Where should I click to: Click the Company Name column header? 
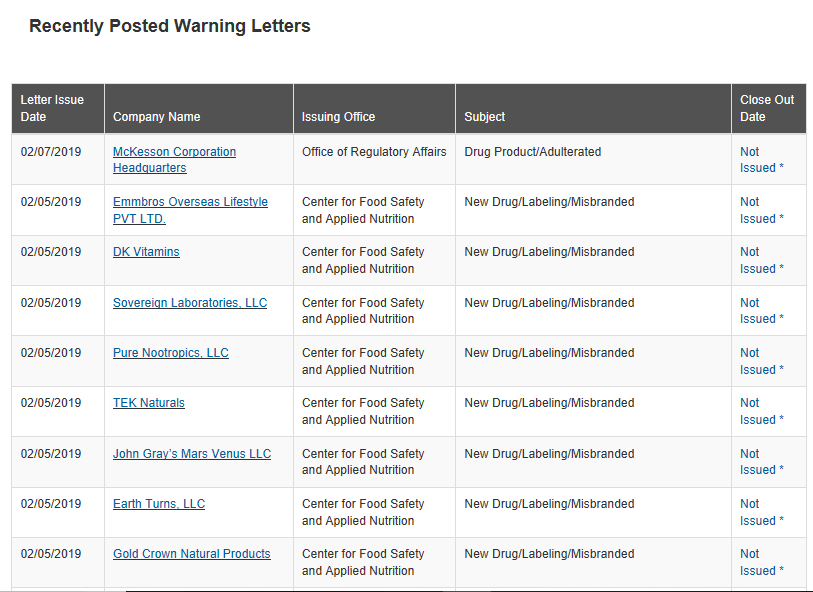coord(157,117)
